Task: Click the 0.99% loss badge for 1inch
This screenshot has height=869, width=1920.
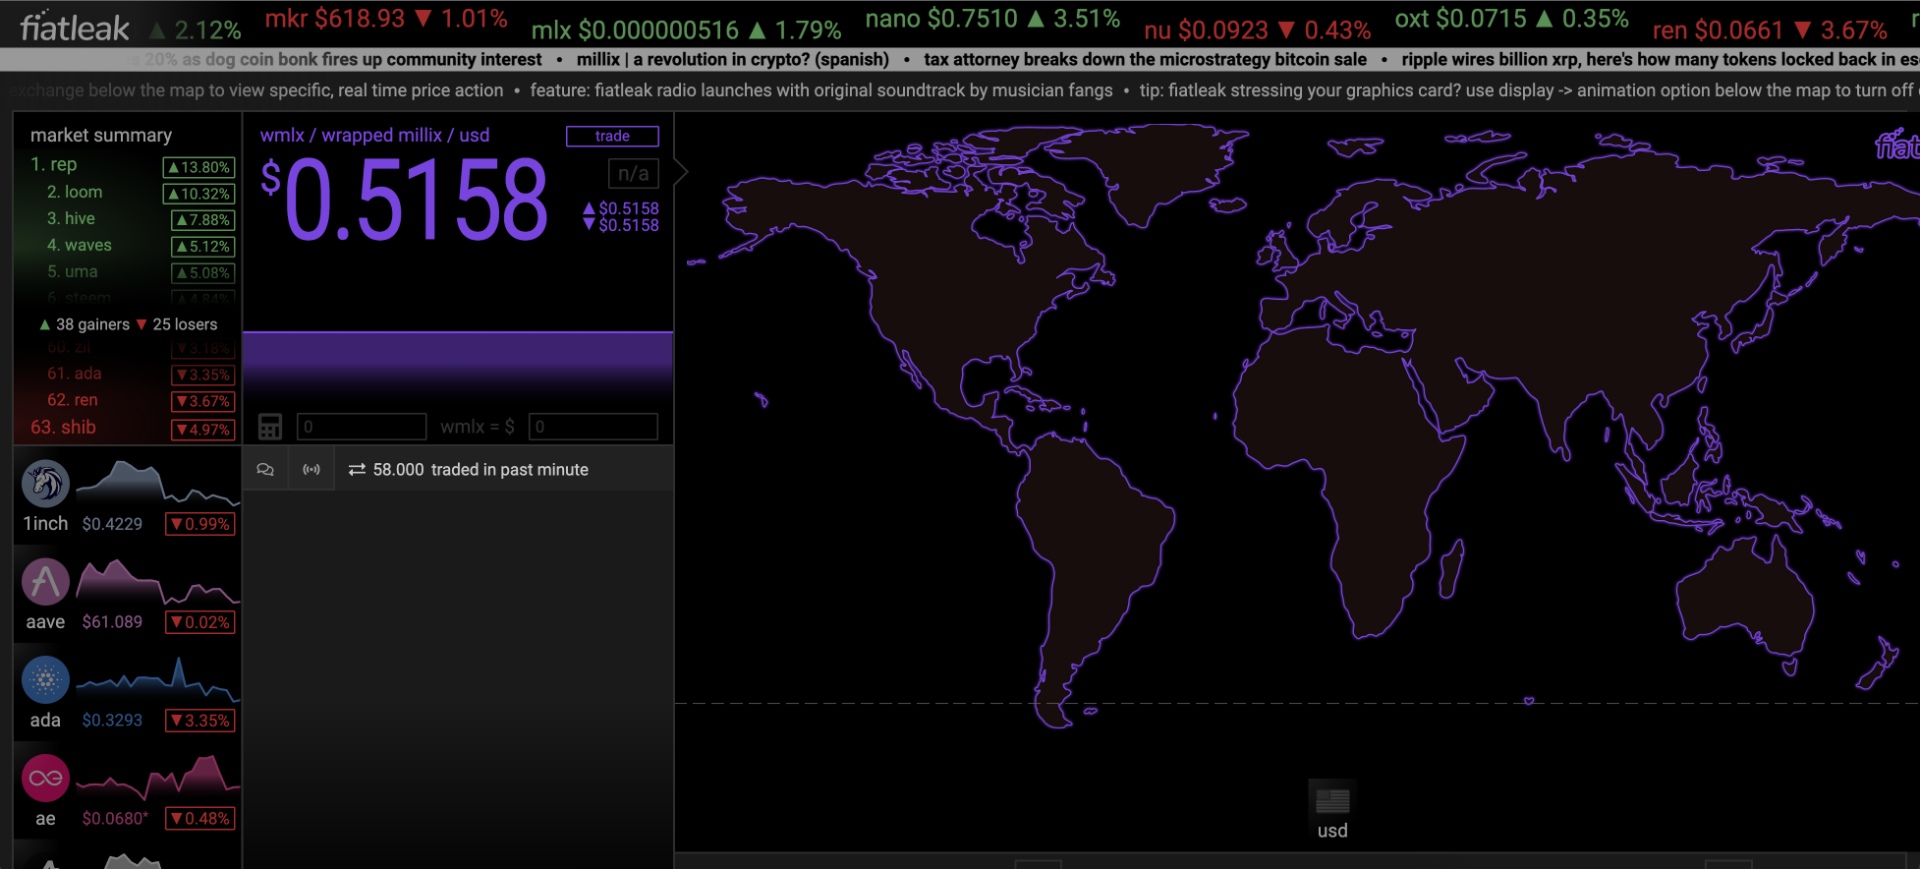Action: coord(200,524)
